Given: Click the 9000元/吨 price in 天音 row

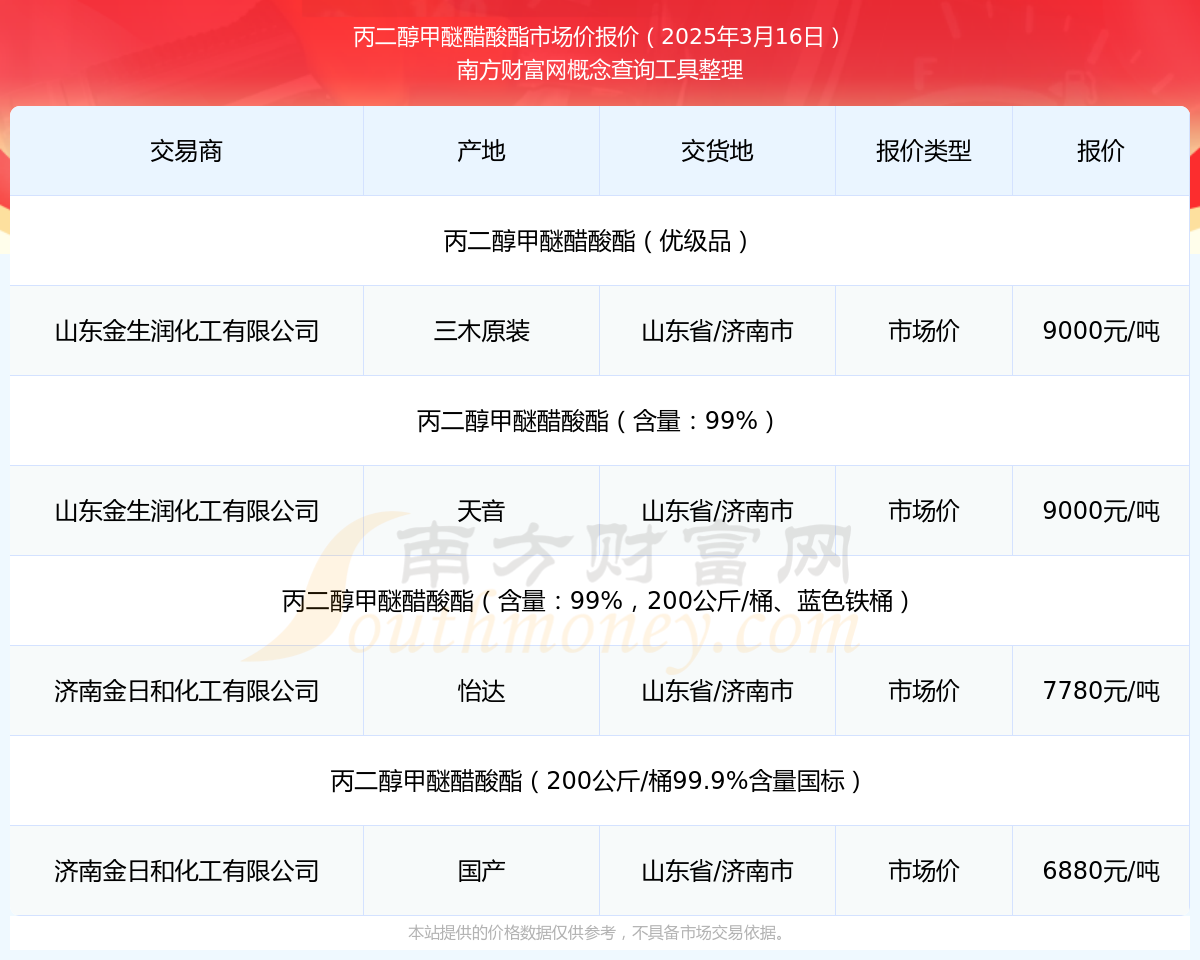Looking at the screenshot, I should [1101, 511].
